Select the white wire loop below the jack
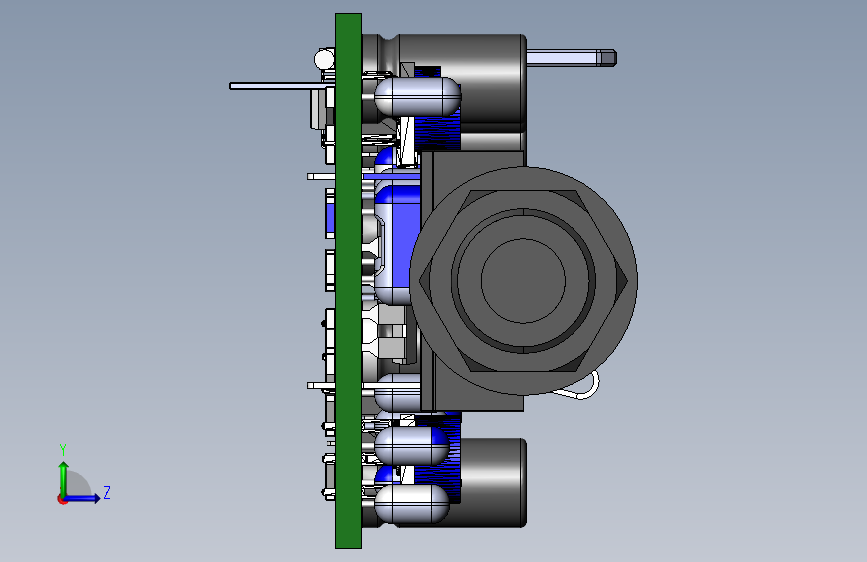867x562 pixels. click(x=582, y=388)
